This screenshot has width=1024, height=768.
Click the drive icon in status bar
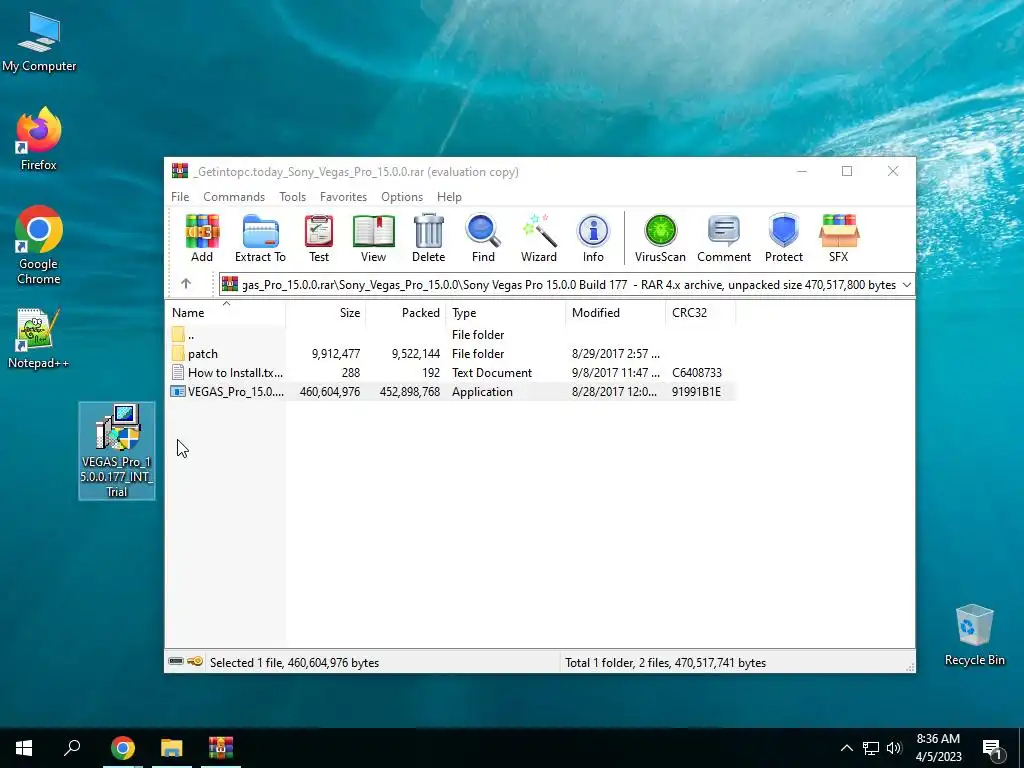click(176, 662)
